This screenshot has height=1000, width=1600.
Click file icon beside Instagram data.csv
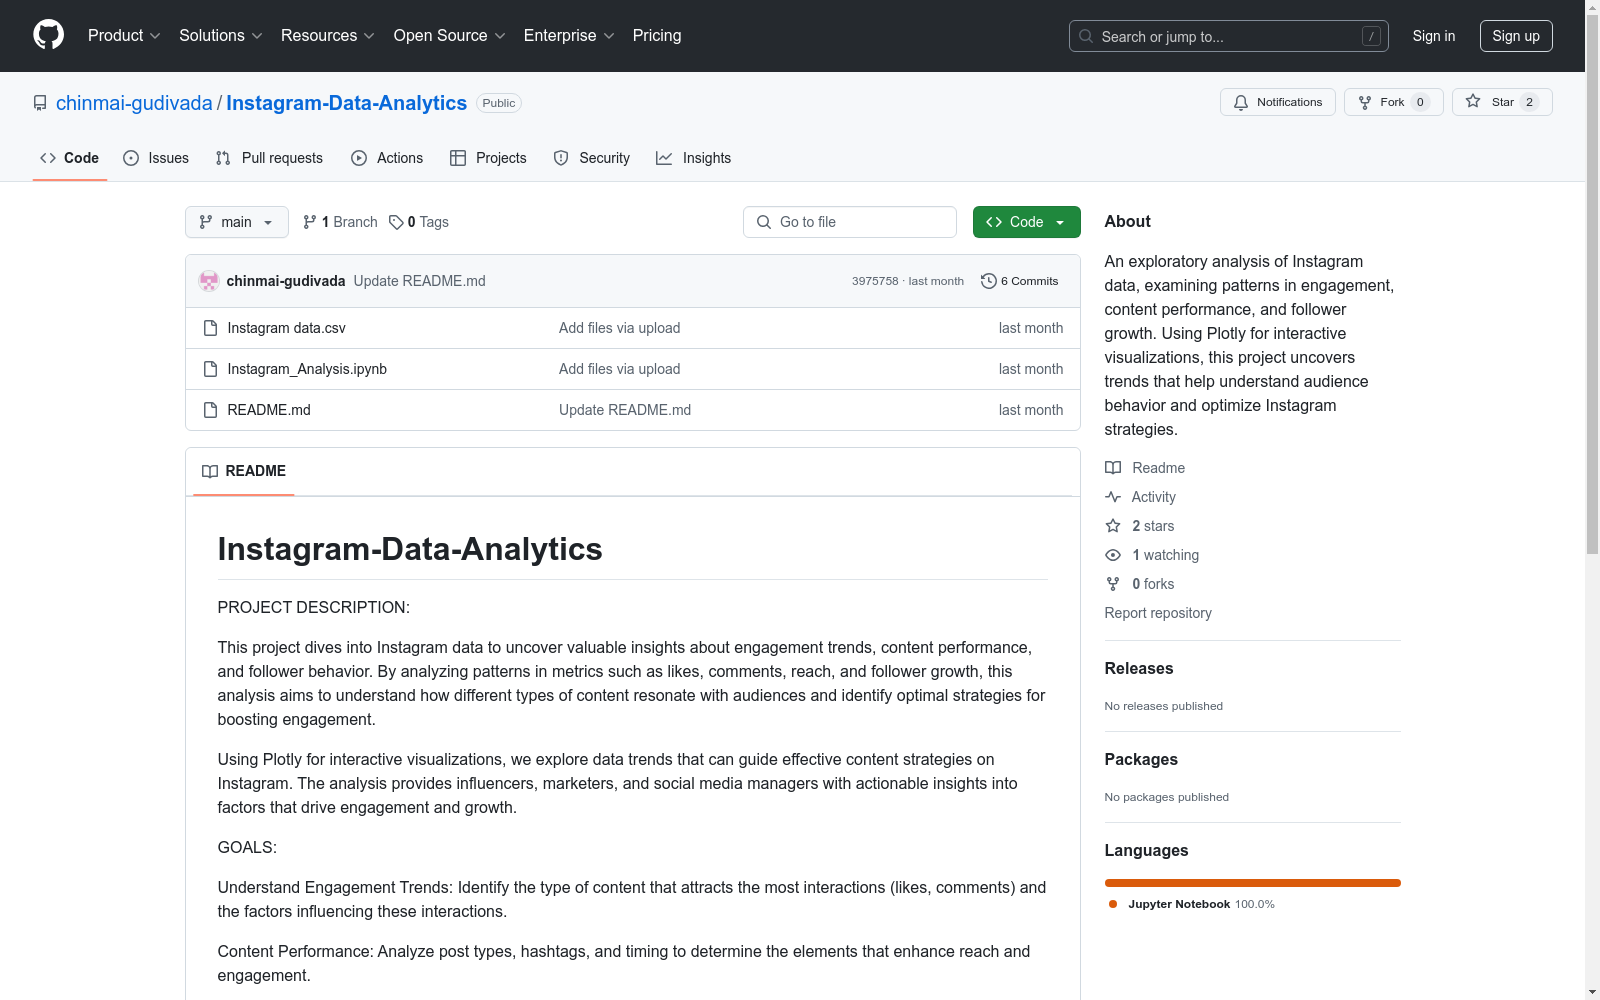click(210, 328)
